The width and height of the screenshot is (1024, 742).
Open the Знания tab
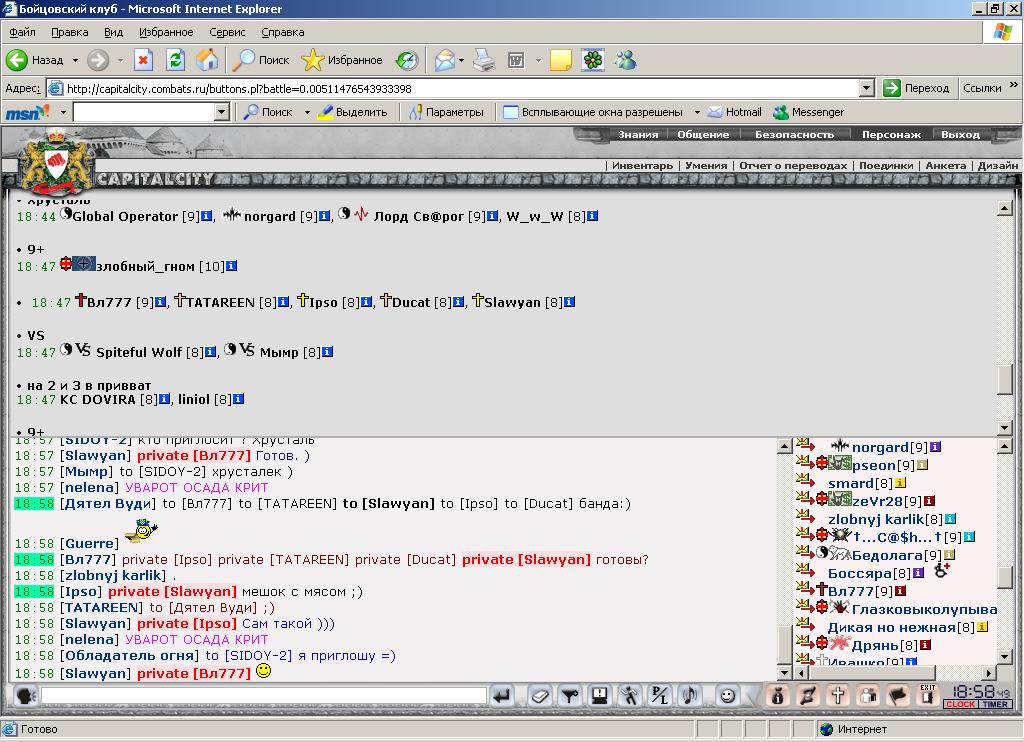point(637,135)
